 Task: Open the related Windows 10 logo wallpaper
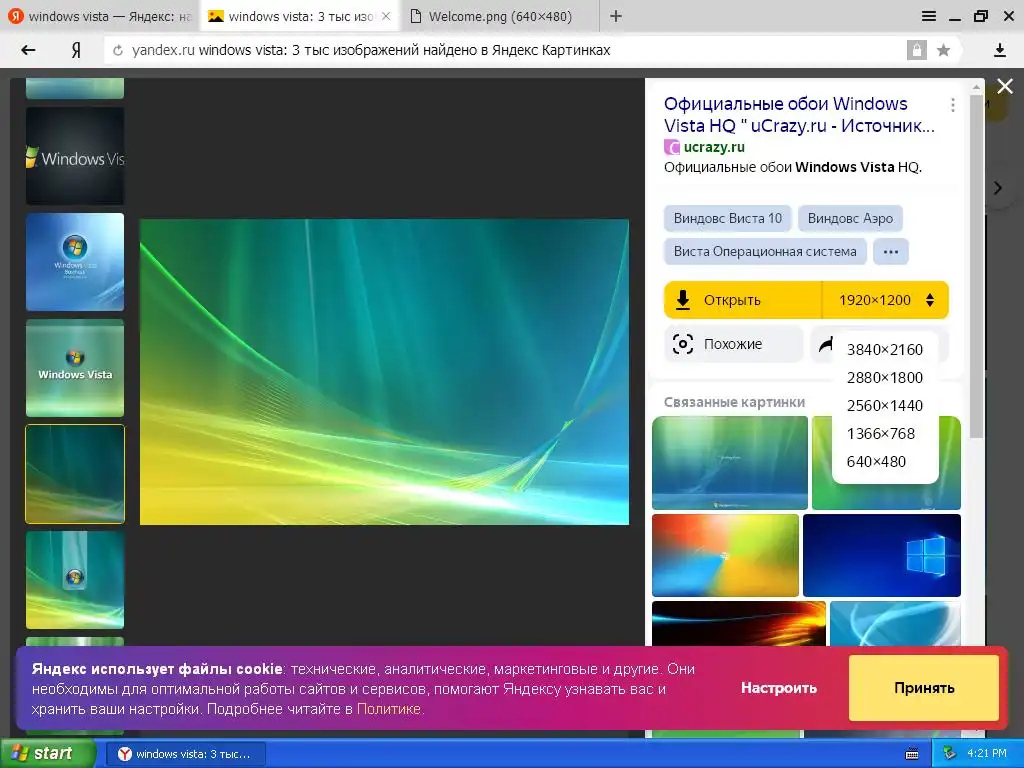click(882, 555)
